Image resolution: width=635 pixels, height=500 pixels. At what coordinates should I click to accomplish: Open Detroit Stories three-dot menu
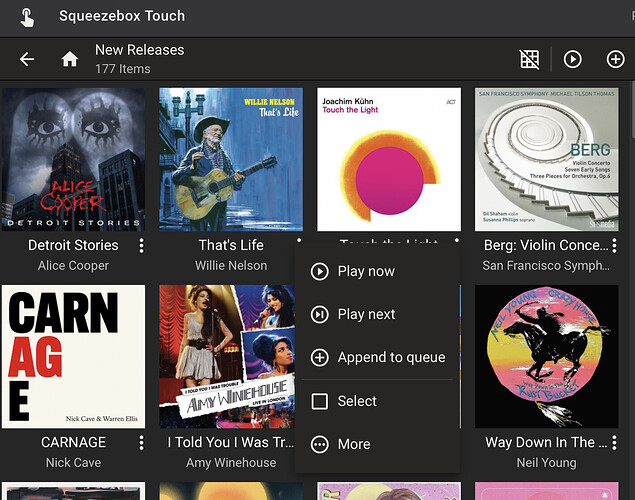point(142,245)
